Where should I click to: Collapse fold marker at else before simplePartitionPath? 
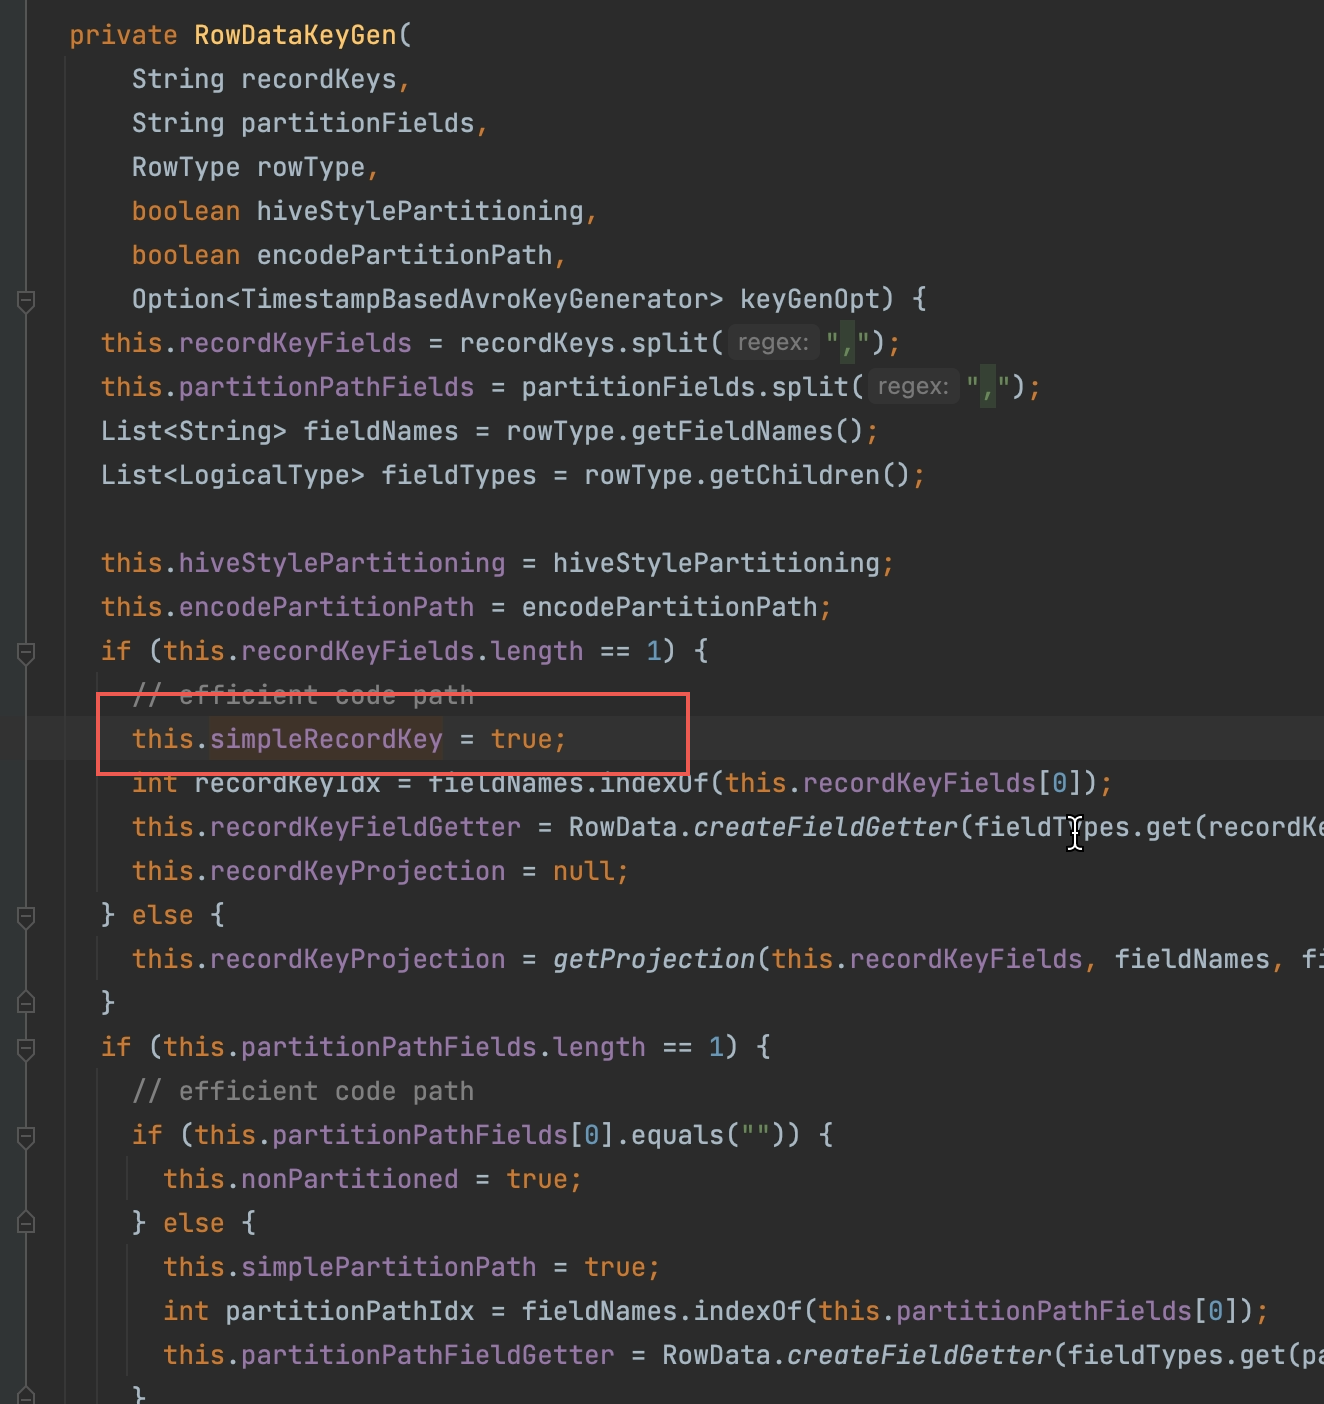pyautogui.click(x=27, y=1222)
